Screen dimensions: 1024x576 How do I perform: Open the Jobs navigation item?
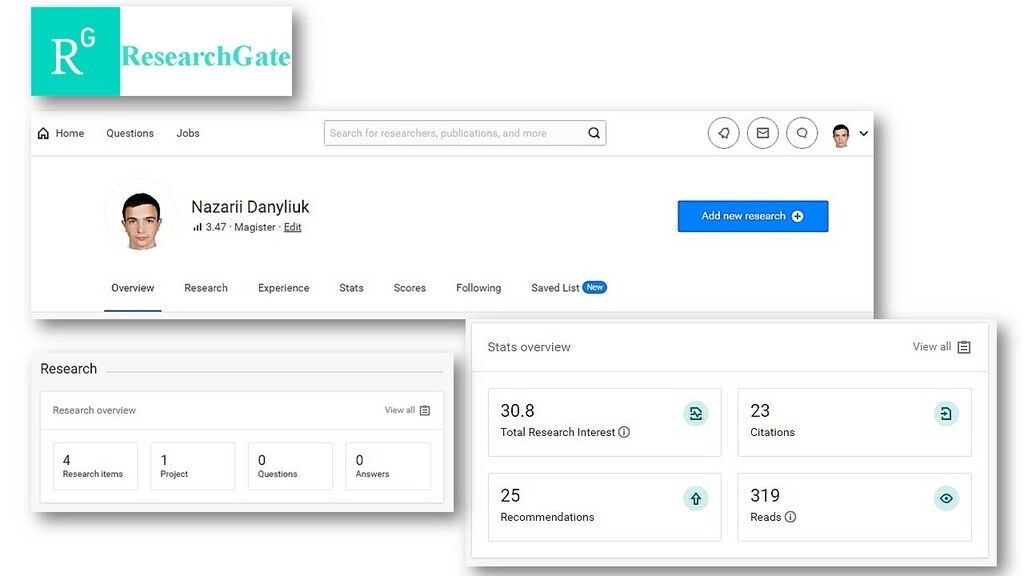pyautogui.click(x=187, y=133)
